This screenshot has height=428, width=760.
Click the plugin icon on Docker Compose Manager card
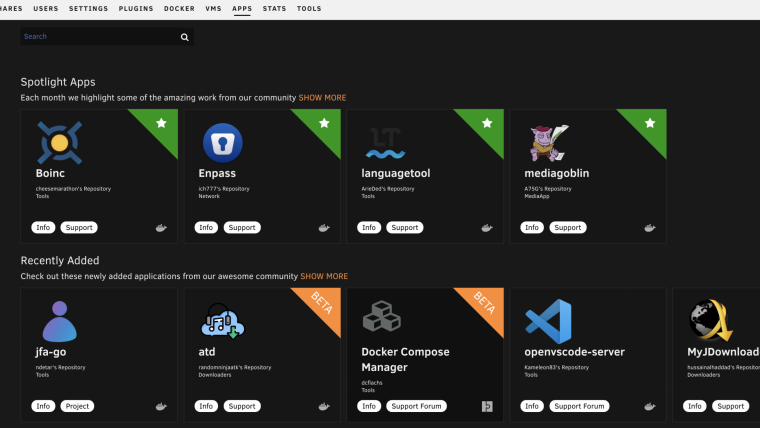pyautogui.click(x=487, y=406)
